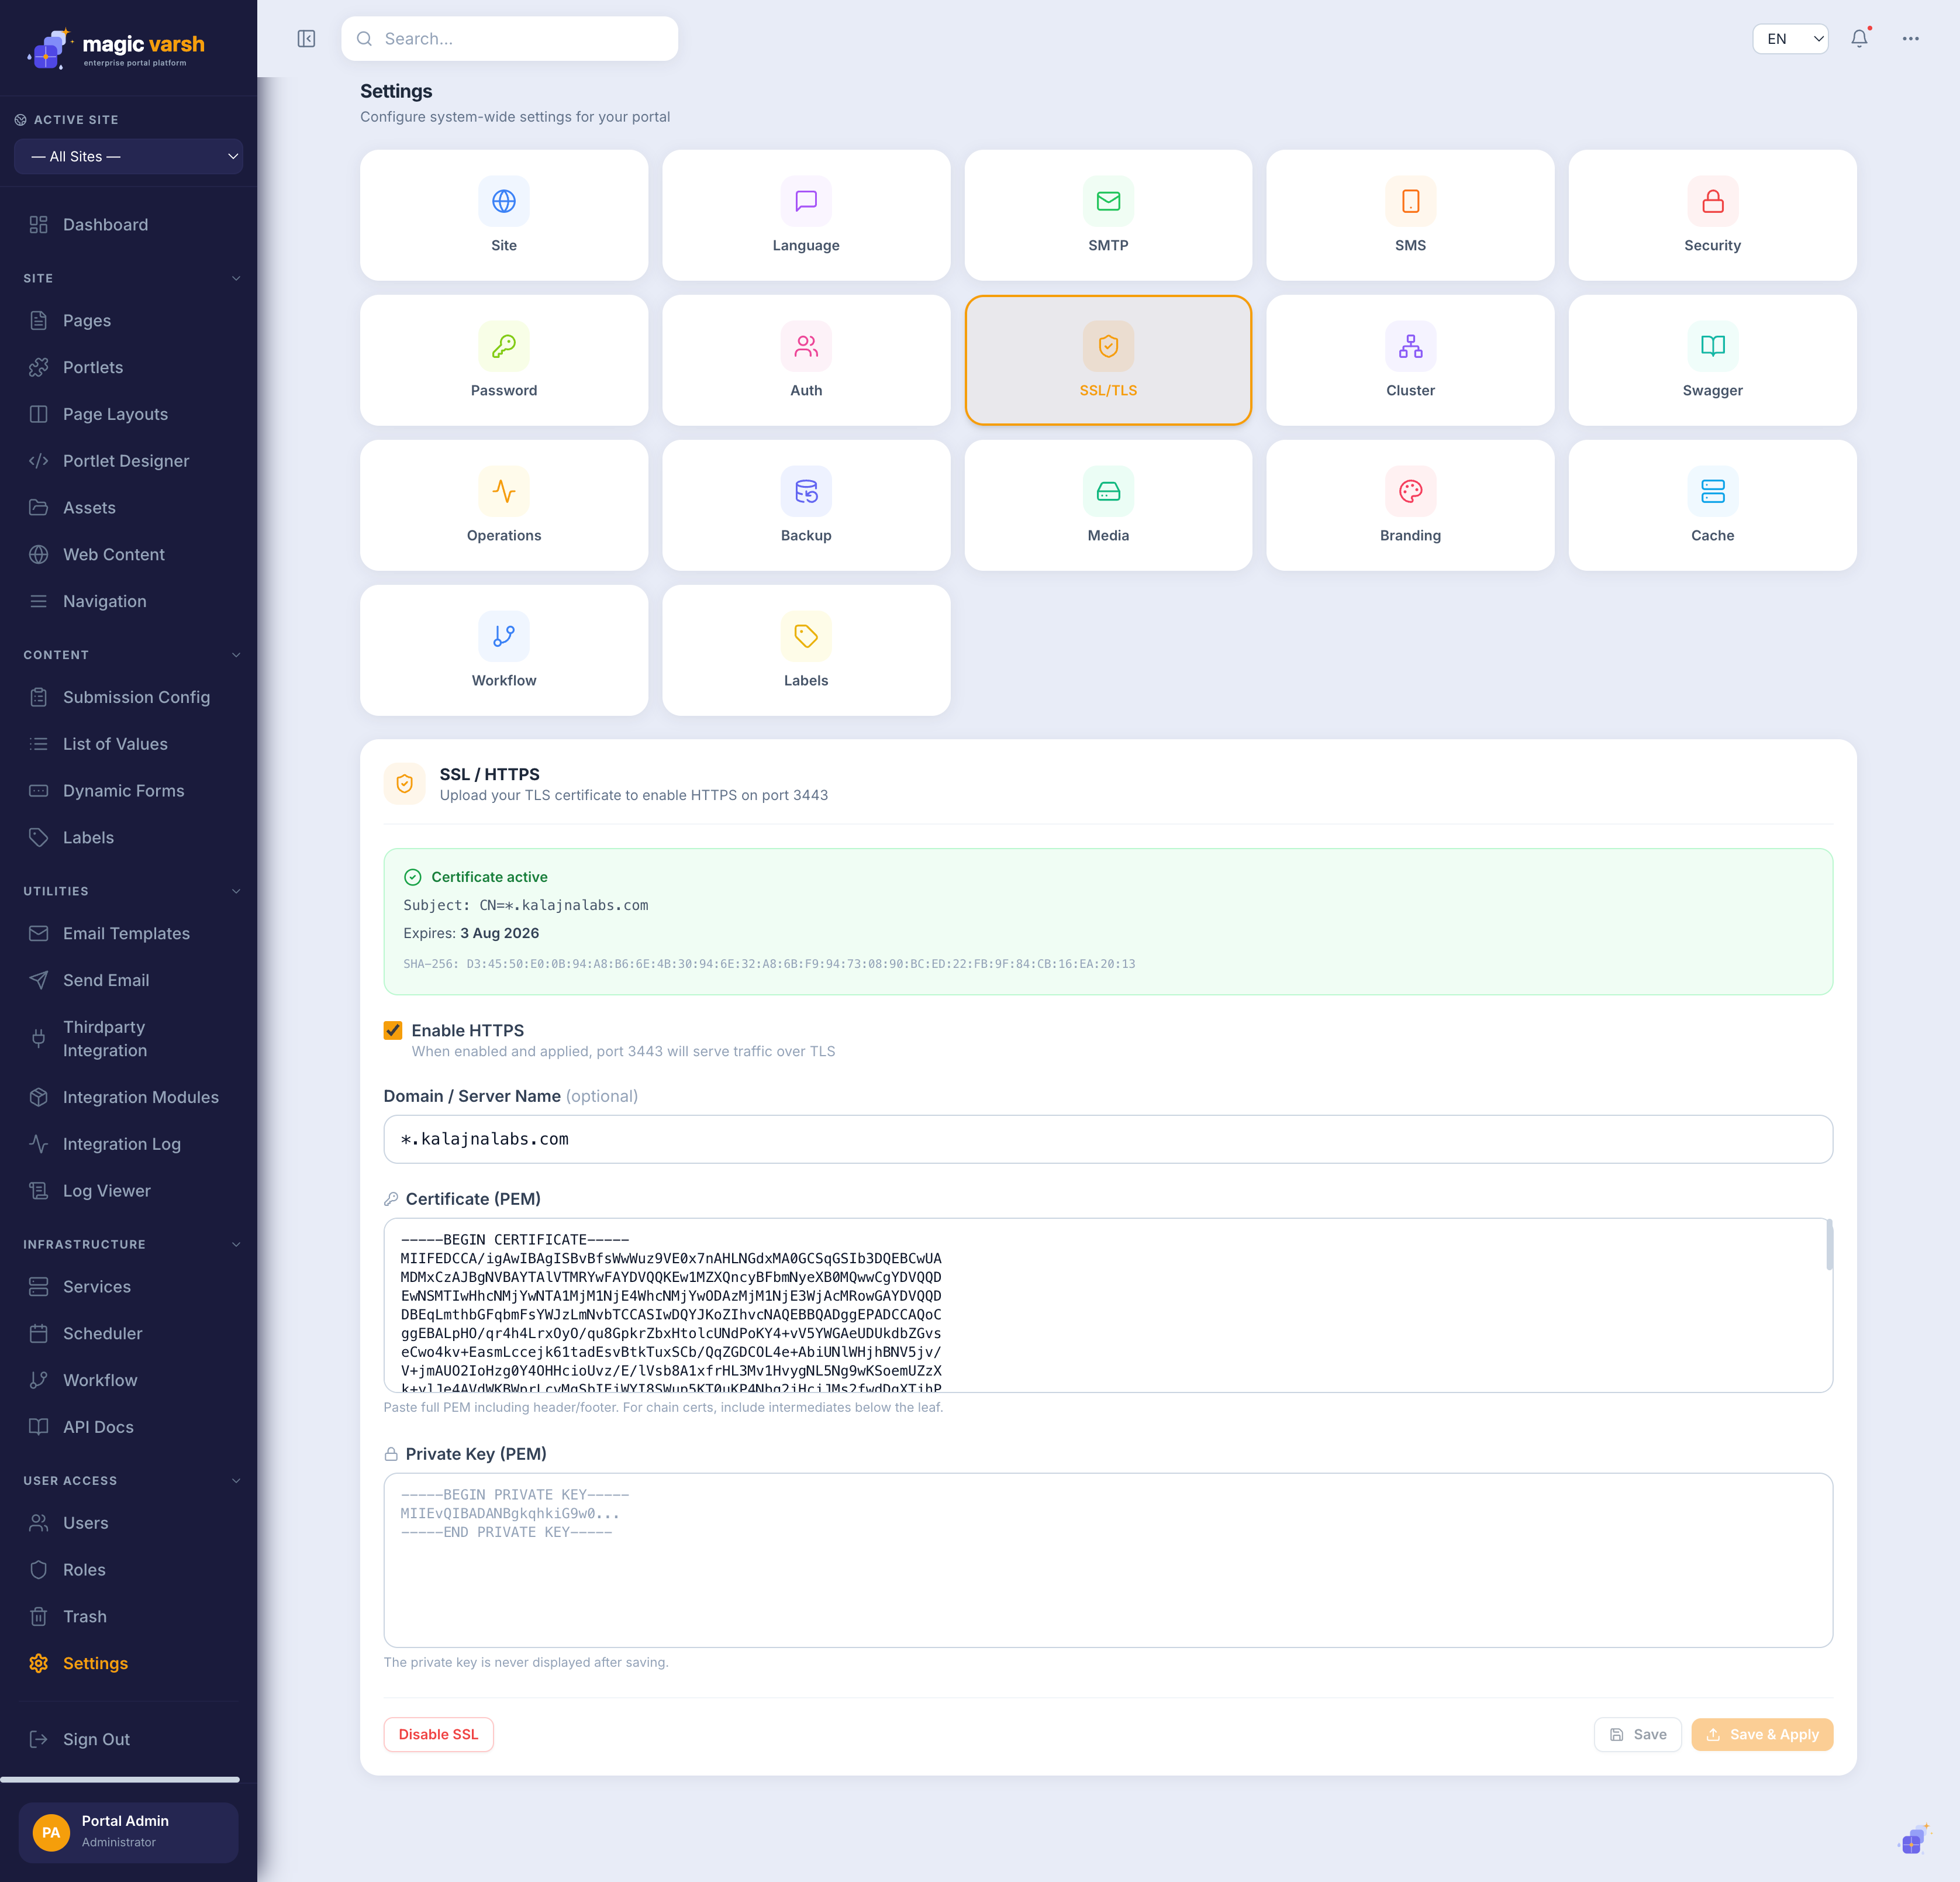Open Dynamic Forms in the sidebar
1960x1882 pixels.
[128, 791]
